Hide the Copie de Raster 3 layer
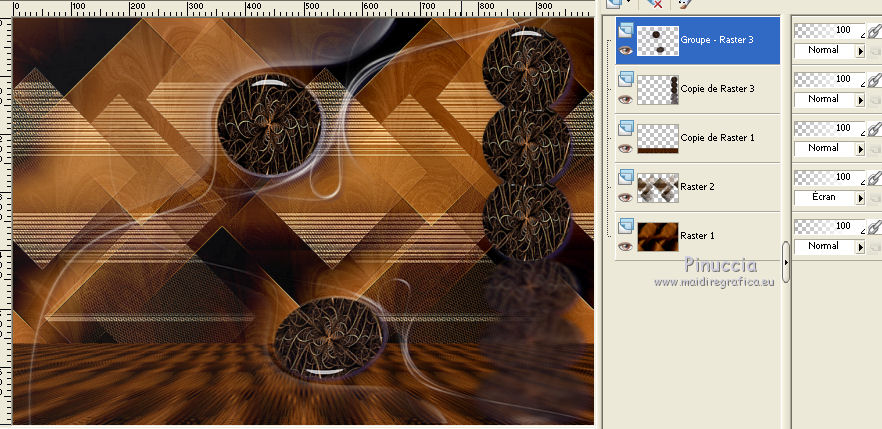The image size is (882, 429). click(x=626, y=100)
